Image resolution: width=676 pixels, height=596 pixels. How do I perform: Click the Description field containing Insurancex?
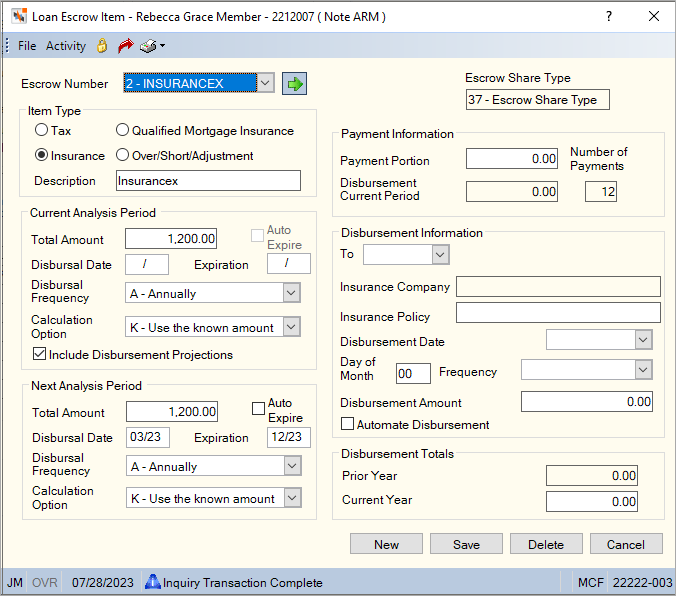point(208,181)
